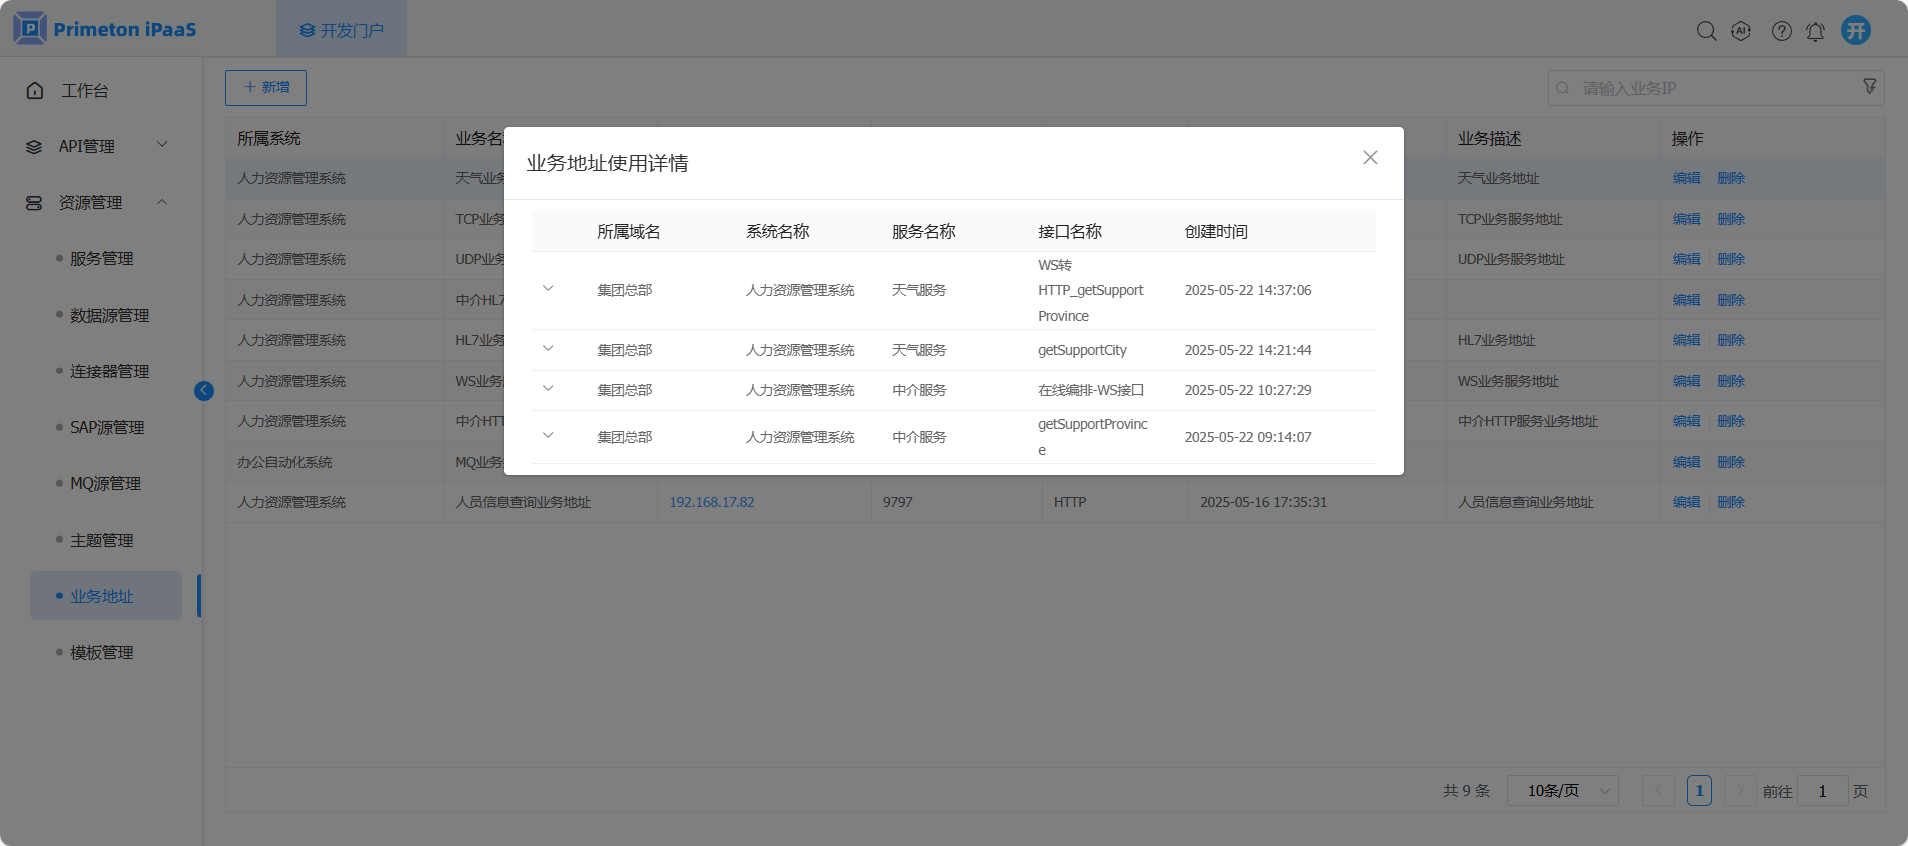1908x846 pixels.
Task: Open the notifications bell
Action: click(x=1815, y=32)
